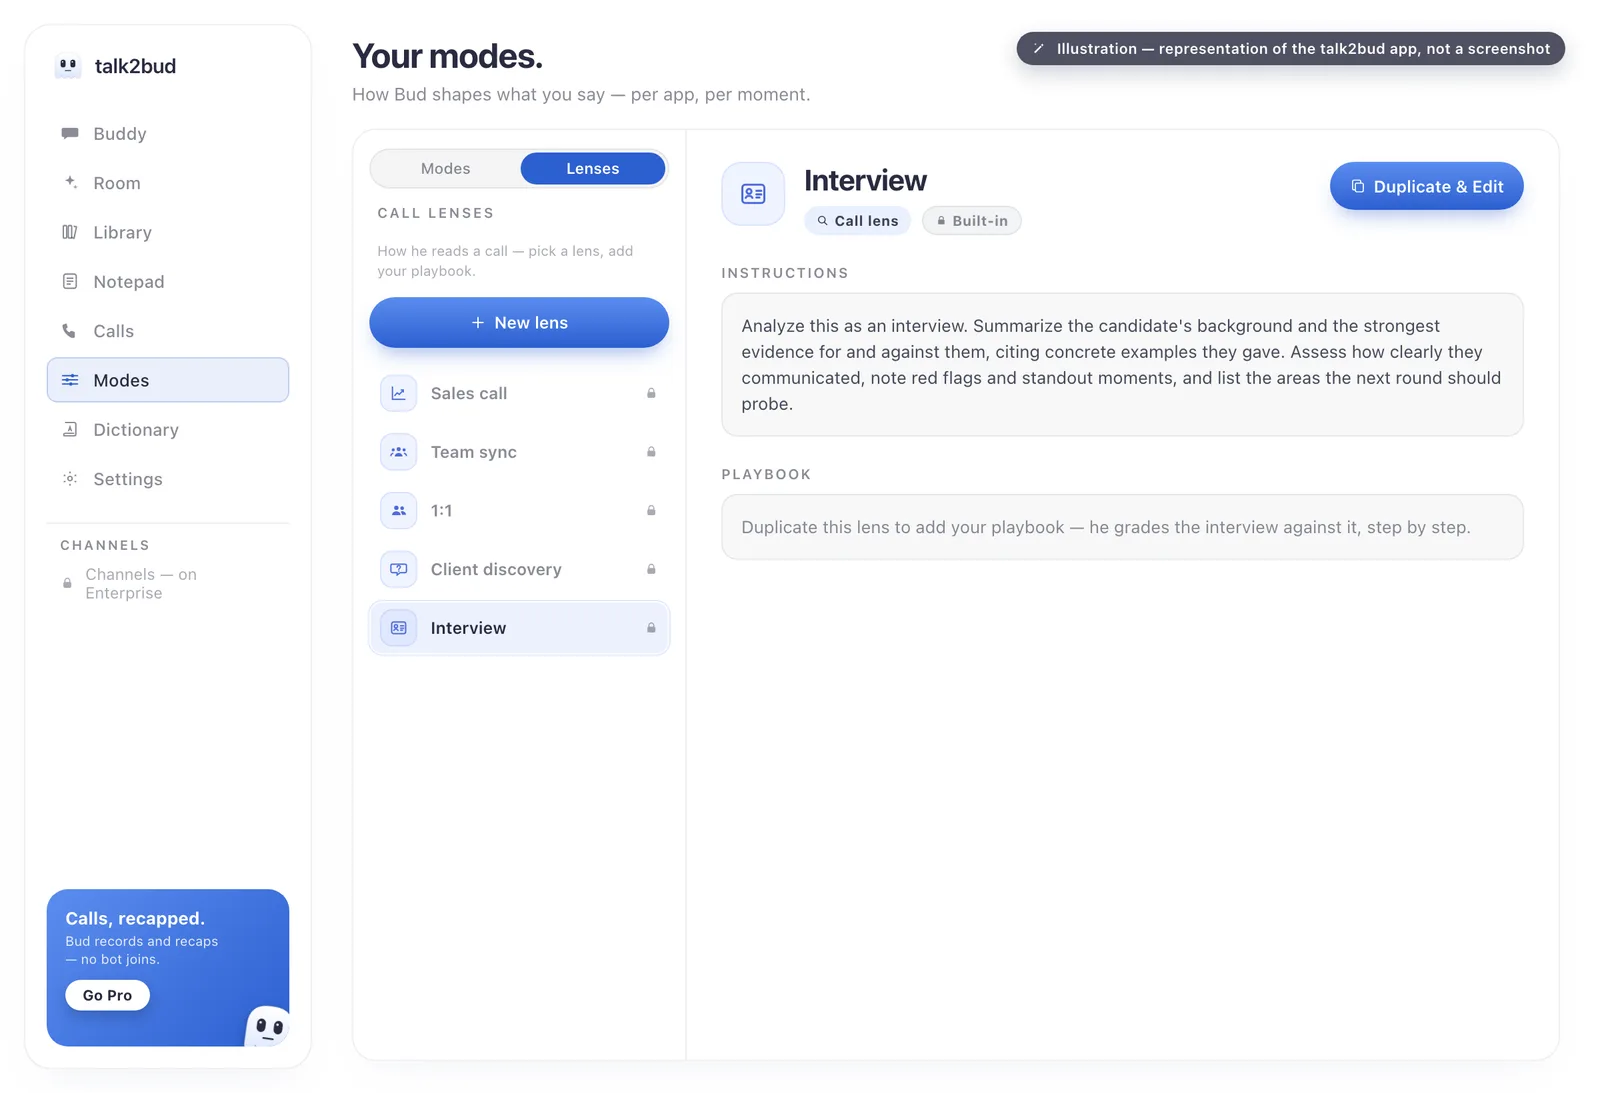
Task: Click the Notepad label in sidebar
Action: 129,281
